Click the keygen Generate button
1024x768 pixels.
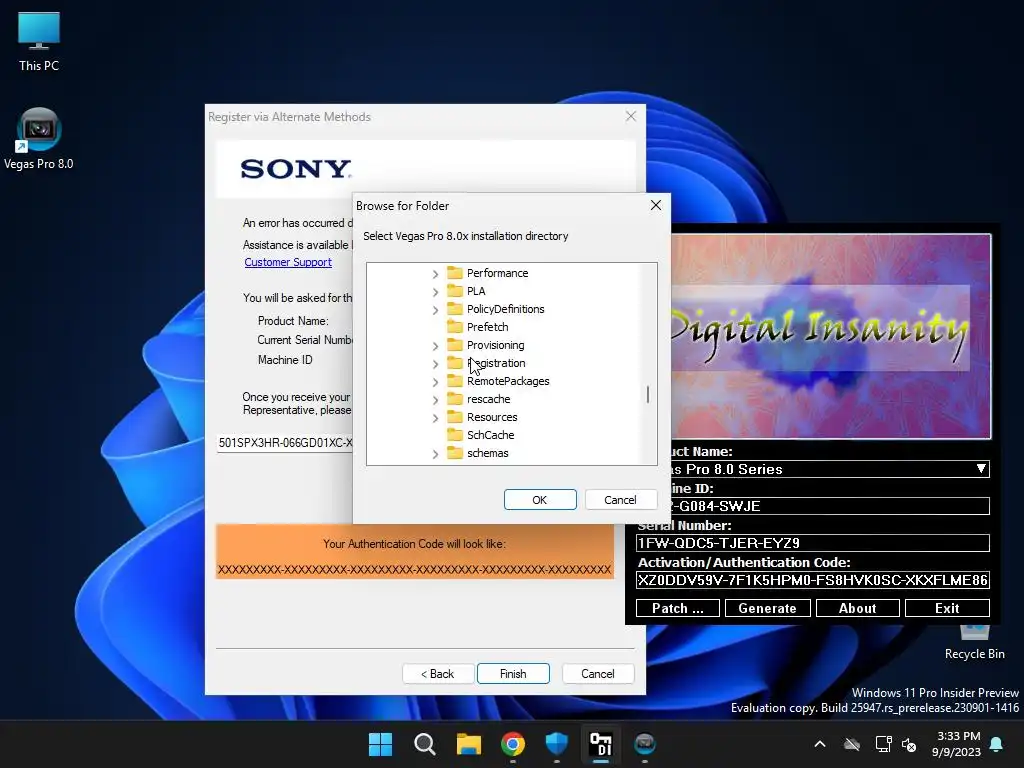[x=767, y=608]
